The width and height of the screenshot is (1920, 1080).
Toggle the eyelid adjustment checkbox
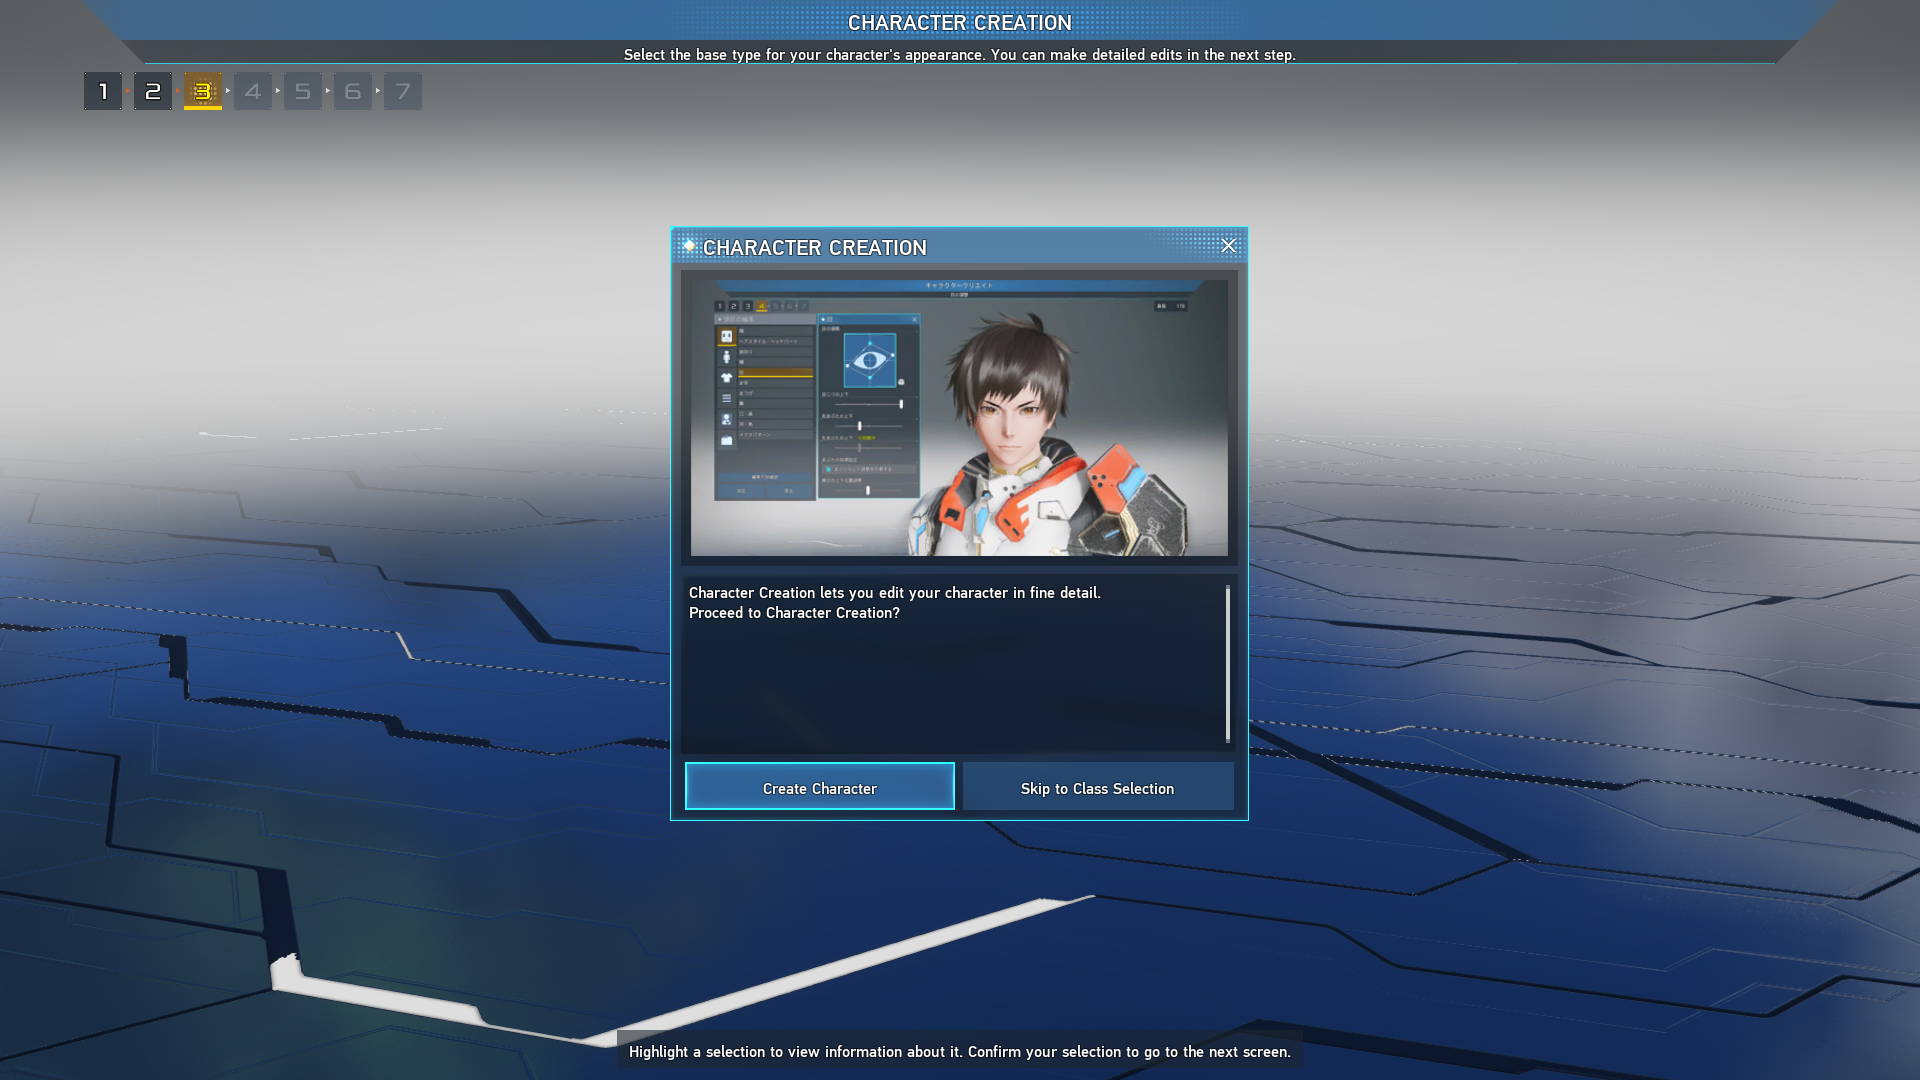tap(826, 469)
